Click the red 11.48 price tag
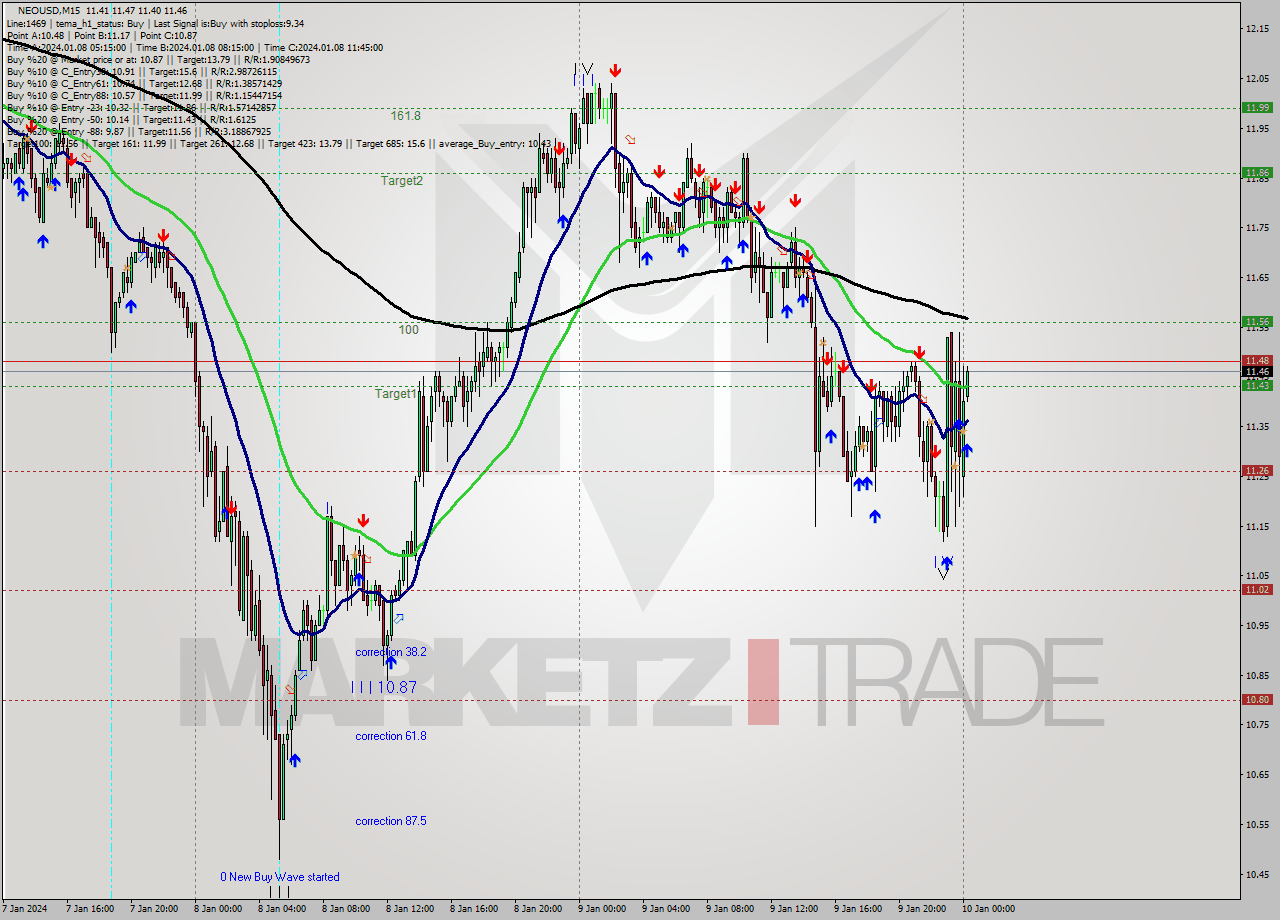 (1257, 360)
